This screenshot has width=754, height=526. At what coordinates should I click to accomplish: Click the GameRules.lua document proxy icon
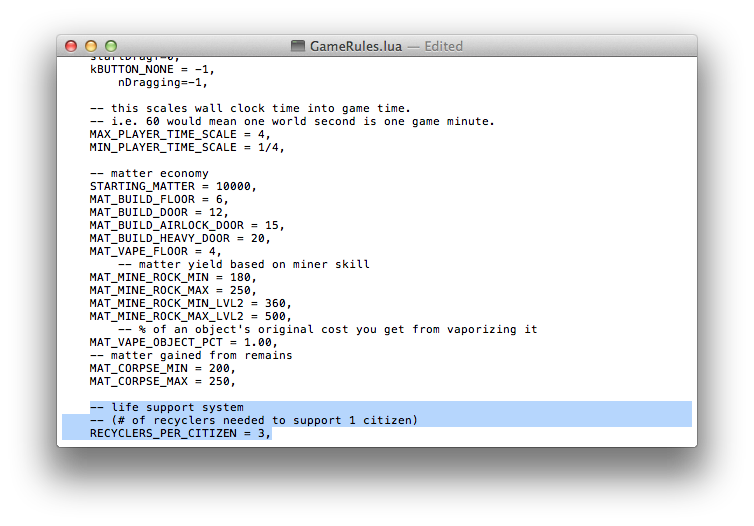coord(298,46)
